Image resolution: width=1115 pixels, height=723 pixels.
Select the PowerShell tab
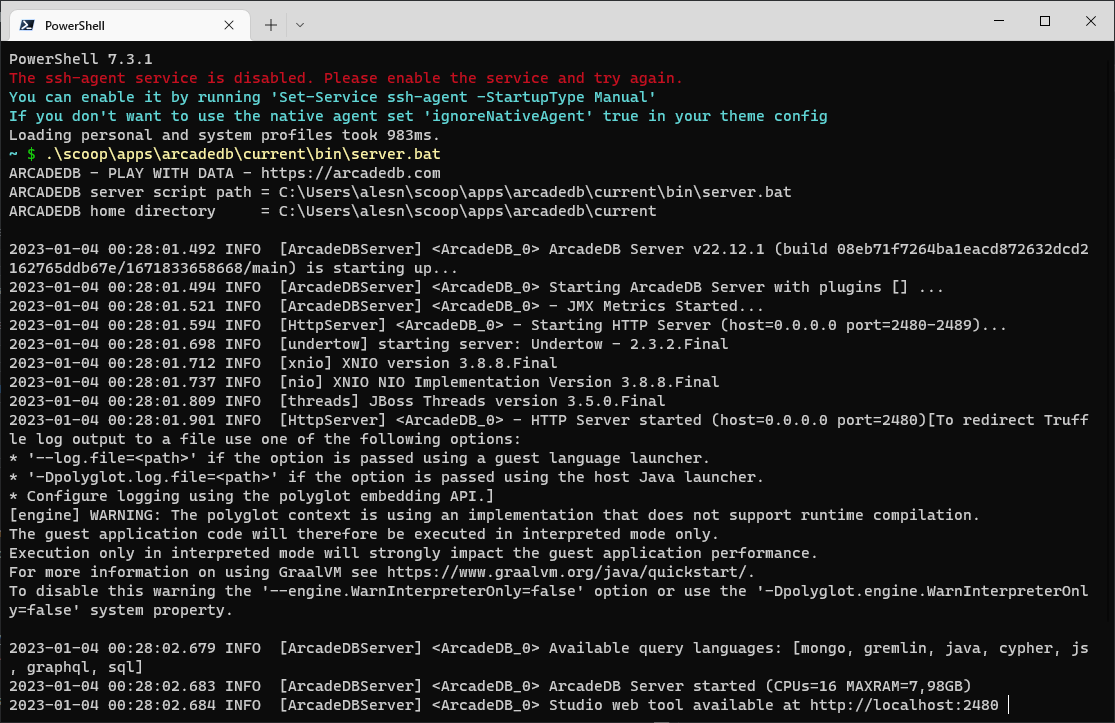click(x=129, y=25)
